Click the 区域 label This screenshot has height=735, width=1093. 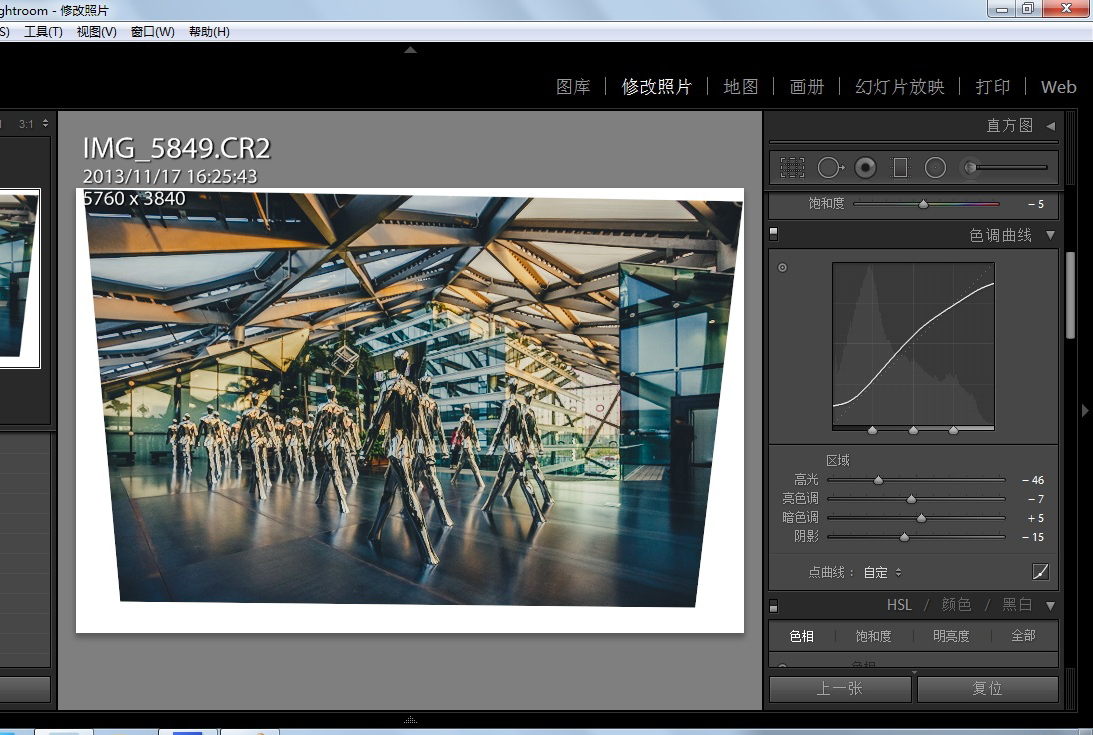click(x=838, y=460)
